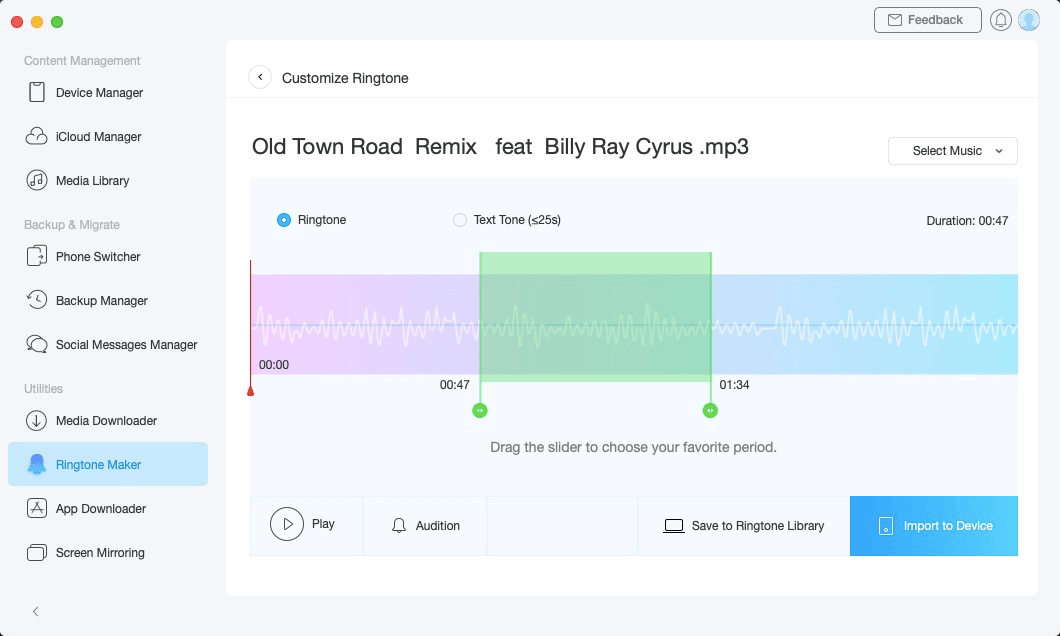Click the red playhead marker
The image size is (1060, 636).
click(x=250, y=391)
